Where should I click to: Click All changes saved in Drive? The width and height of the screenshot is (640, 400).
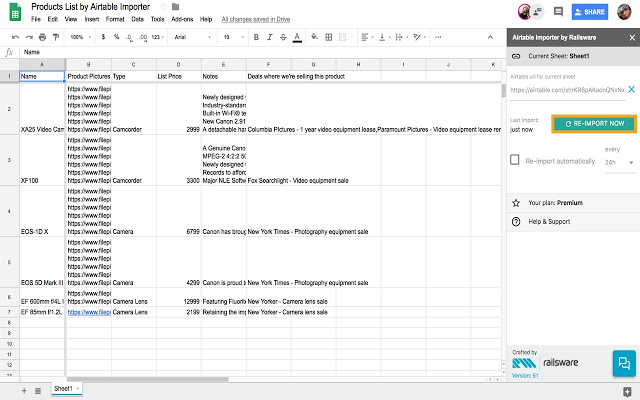coord(256,19)
